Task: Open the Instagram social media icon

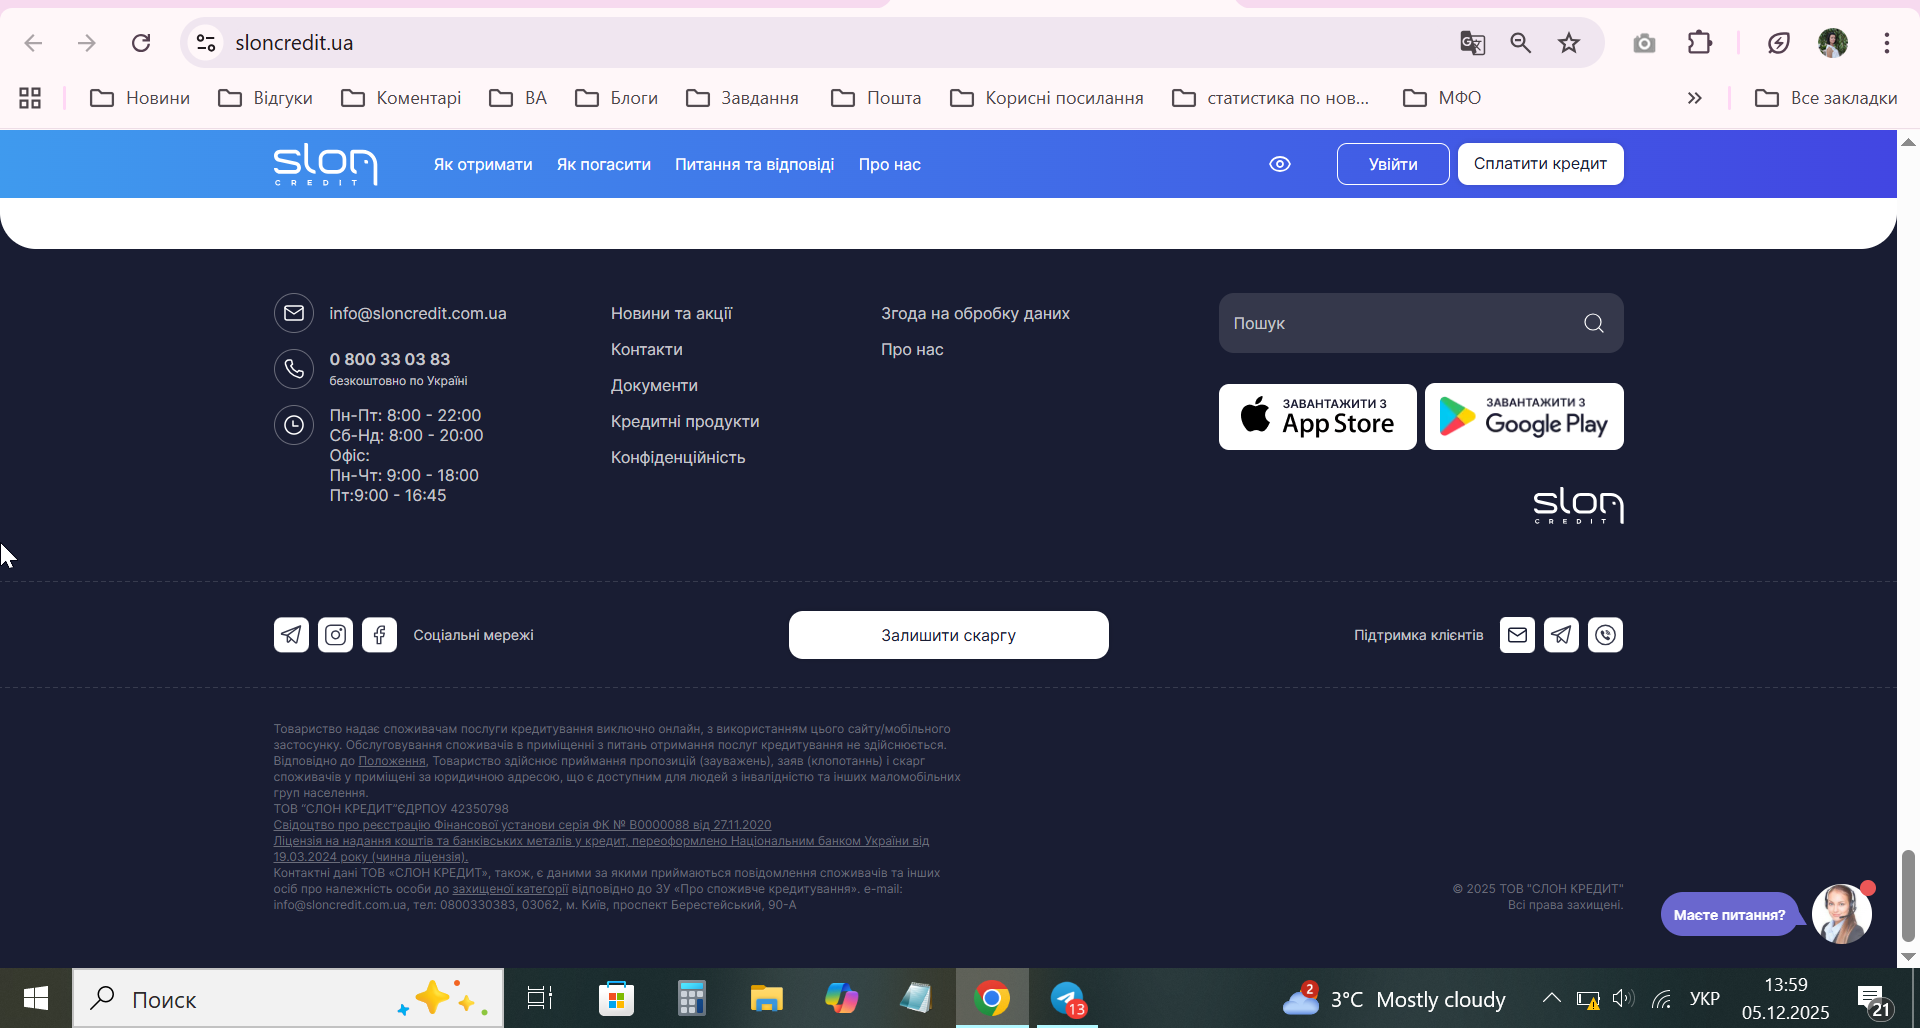Action: (x=335, y=635)
